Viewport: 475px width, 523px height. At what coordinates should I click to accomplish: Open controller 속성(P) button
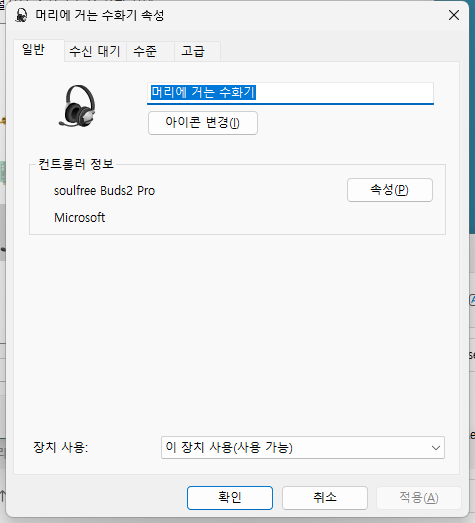pos(390,190)
